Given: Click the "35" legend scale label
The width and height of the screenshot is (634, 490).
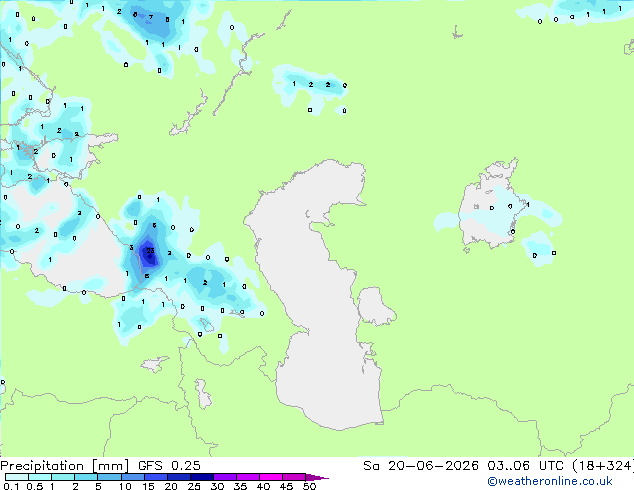Looking at the screenshot, I should pos(240,486).
